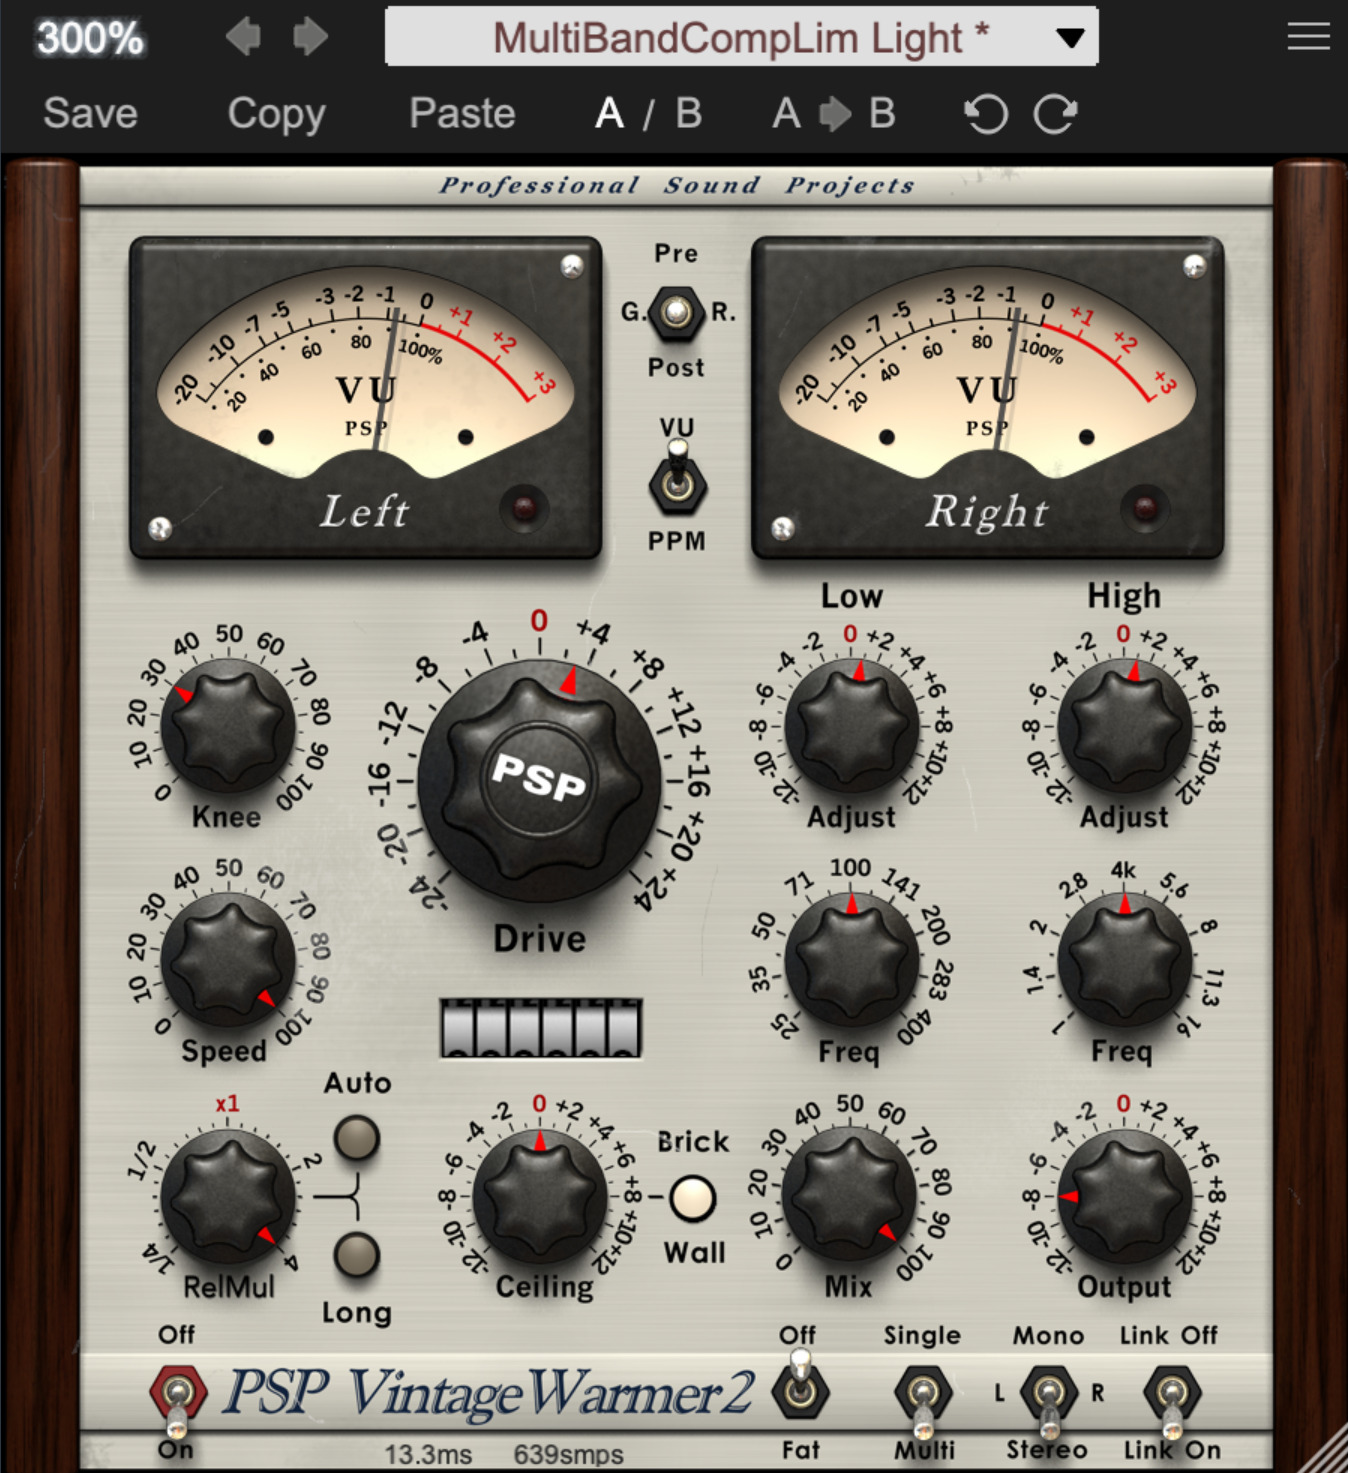This screenshot has width=1348, height=1473.
Task: Toggle the A / B comparison
Action: click(x=648, y=113)
